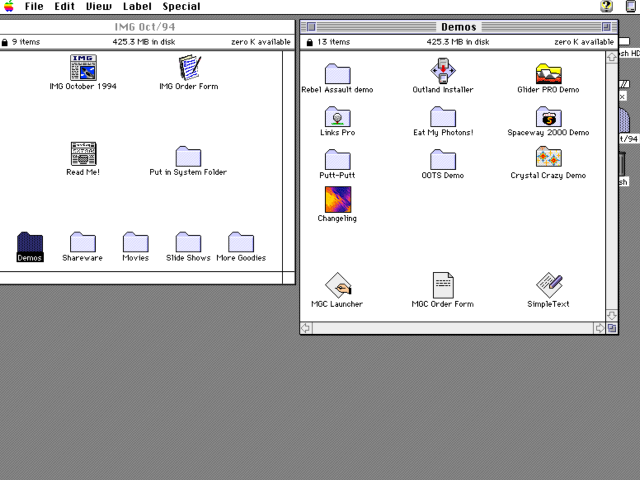This screenshot has width=640, height=480.
Task: Click the Demos window title bar
Action: [459, 27]
